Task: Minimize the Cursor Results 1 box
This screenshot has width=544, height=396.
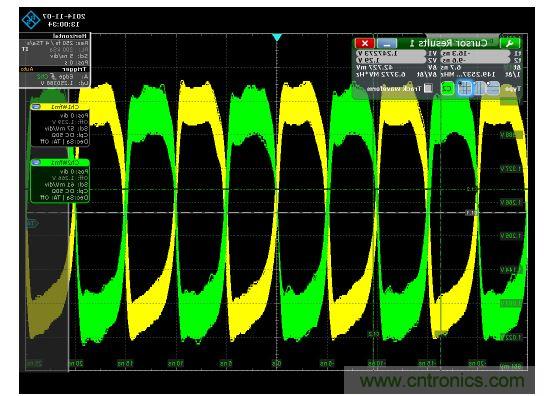Action: coord(387,43)
